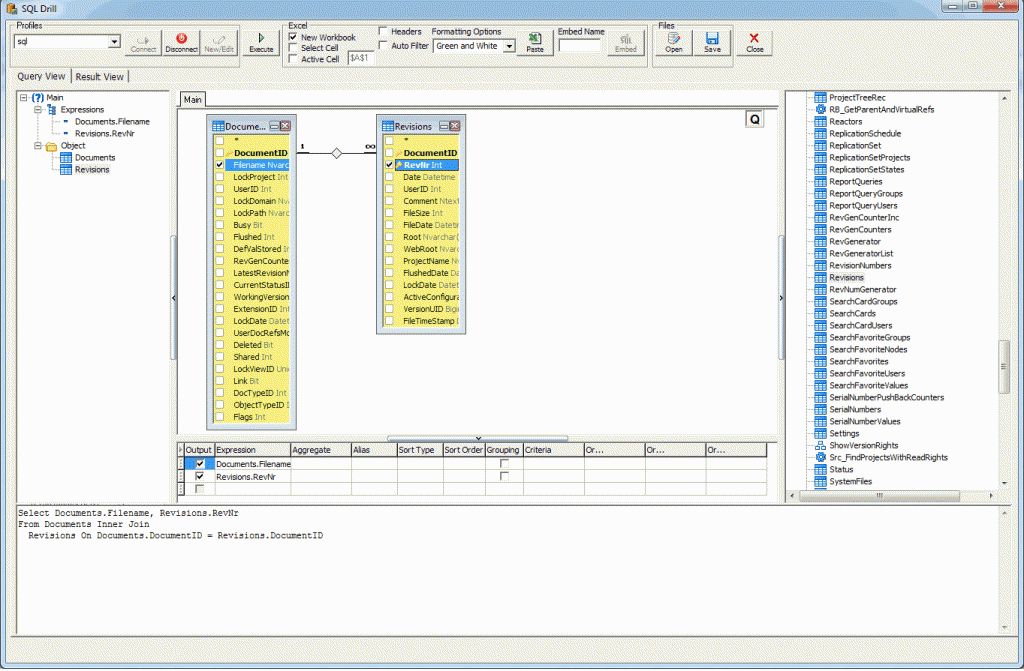
Task: Select the Disconnect icon
Action: pyautogui.click(x=181, y=40)
